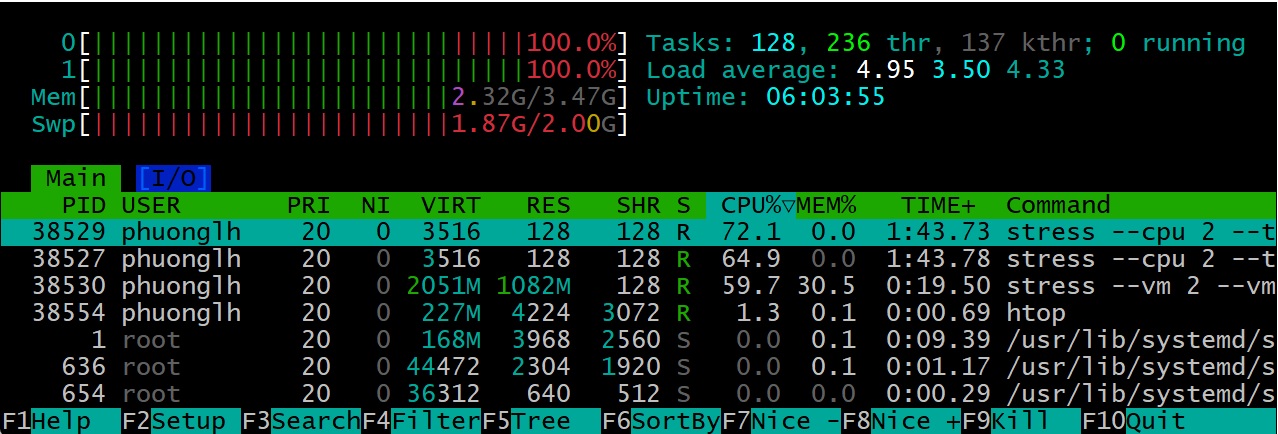
Task: Open the F4 Filter option
Action: point(421,421)
